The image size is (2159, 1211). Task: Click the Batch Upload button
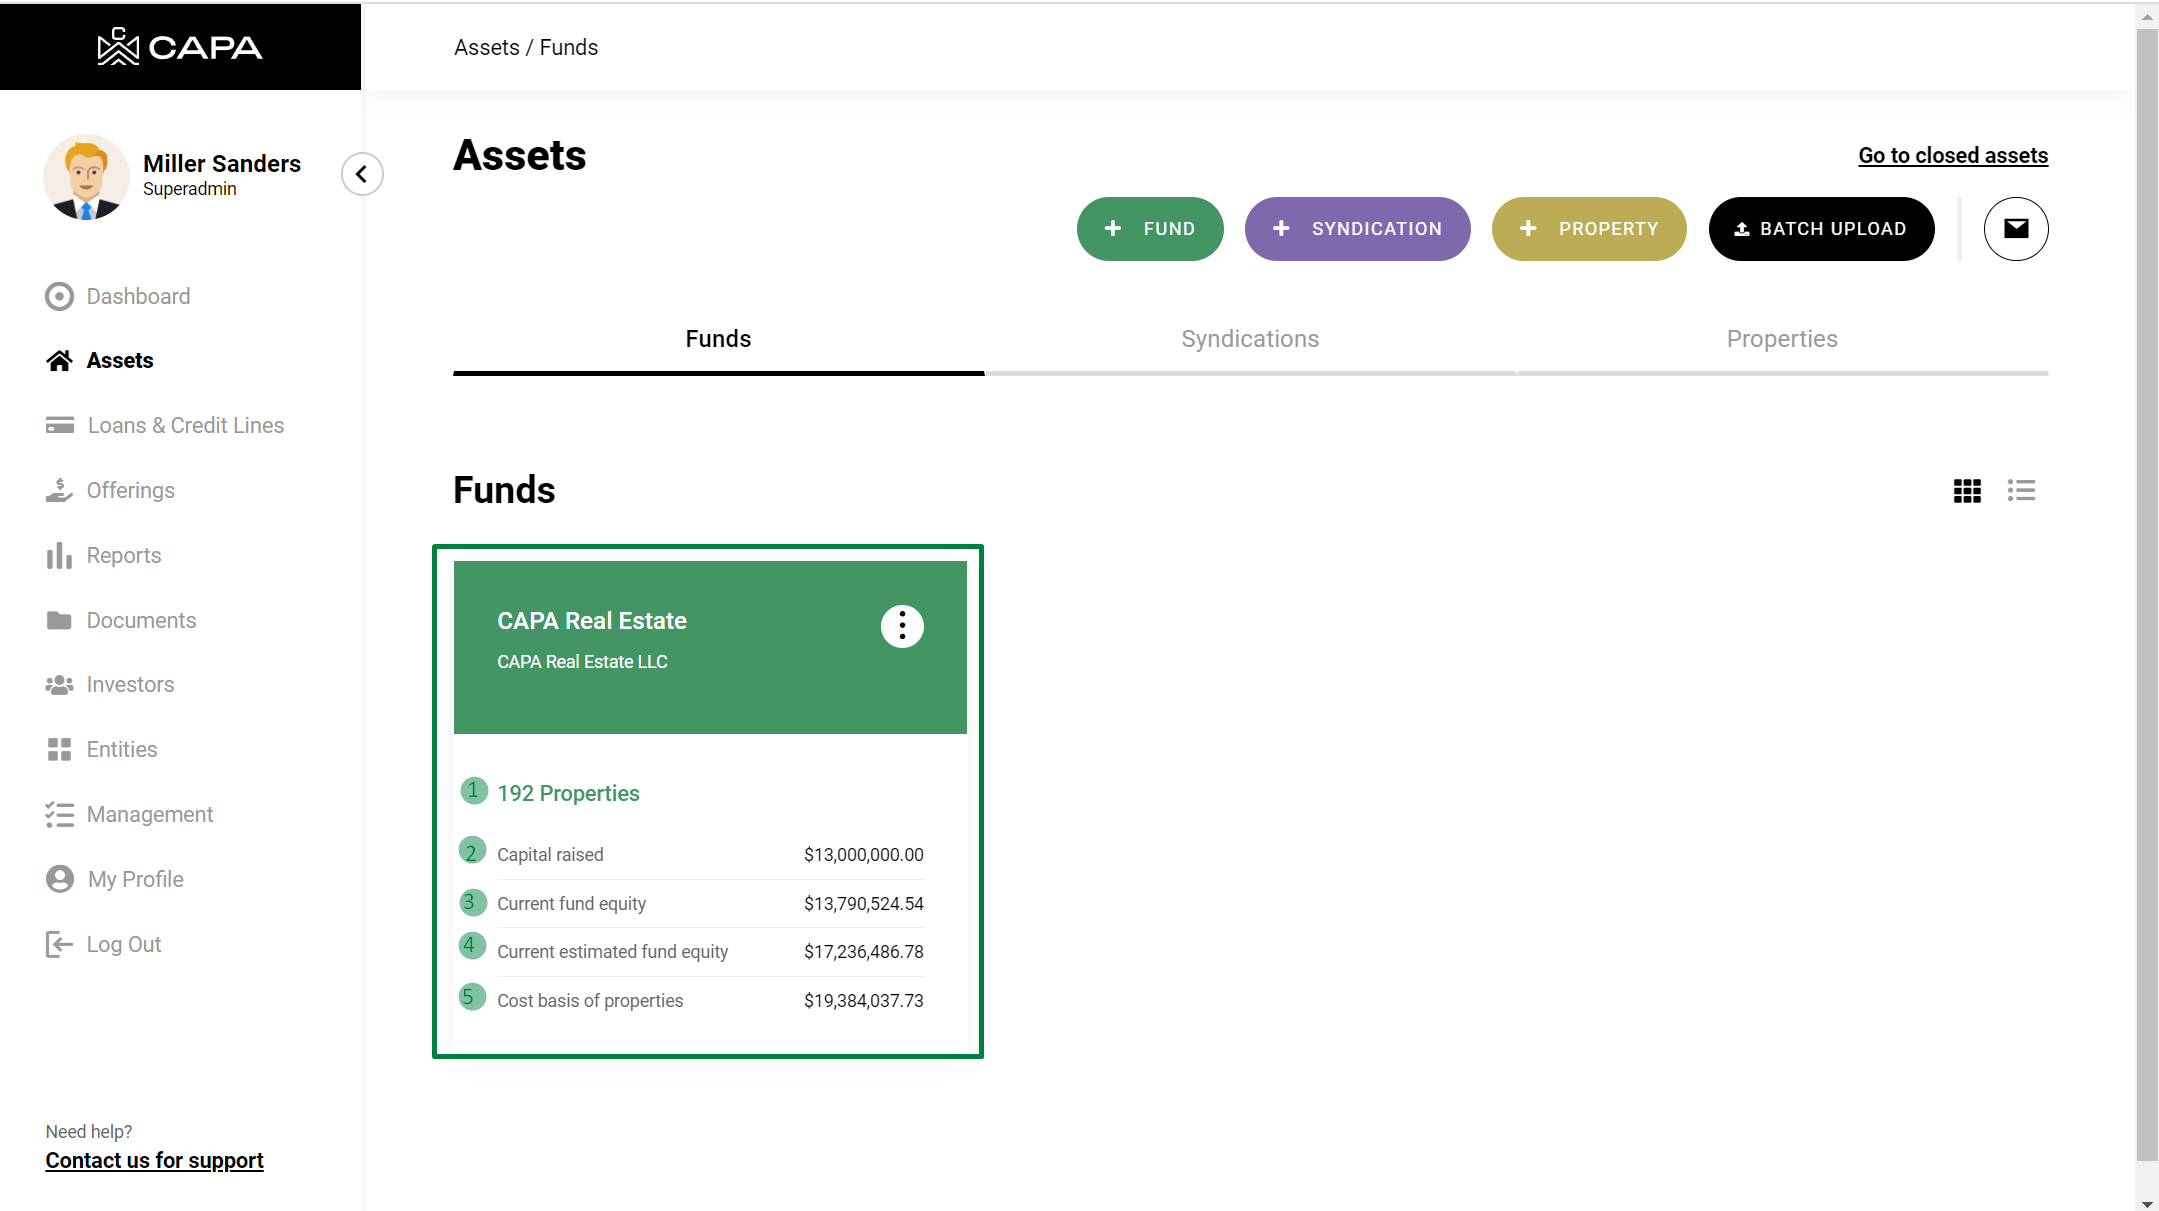pos(1820,229)
